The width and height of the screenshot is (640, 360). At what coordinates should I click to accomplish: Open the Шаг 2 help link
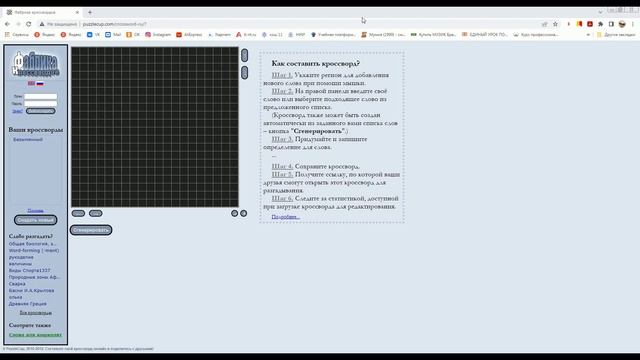(282, 91)
